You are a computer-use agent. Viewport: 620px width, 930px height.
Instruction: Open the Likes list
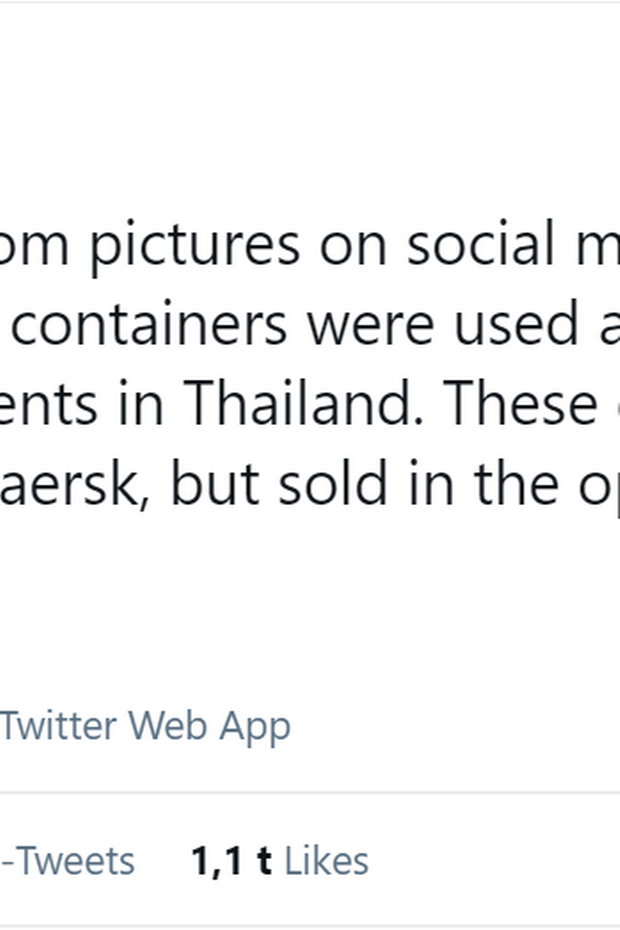point(326,860)
